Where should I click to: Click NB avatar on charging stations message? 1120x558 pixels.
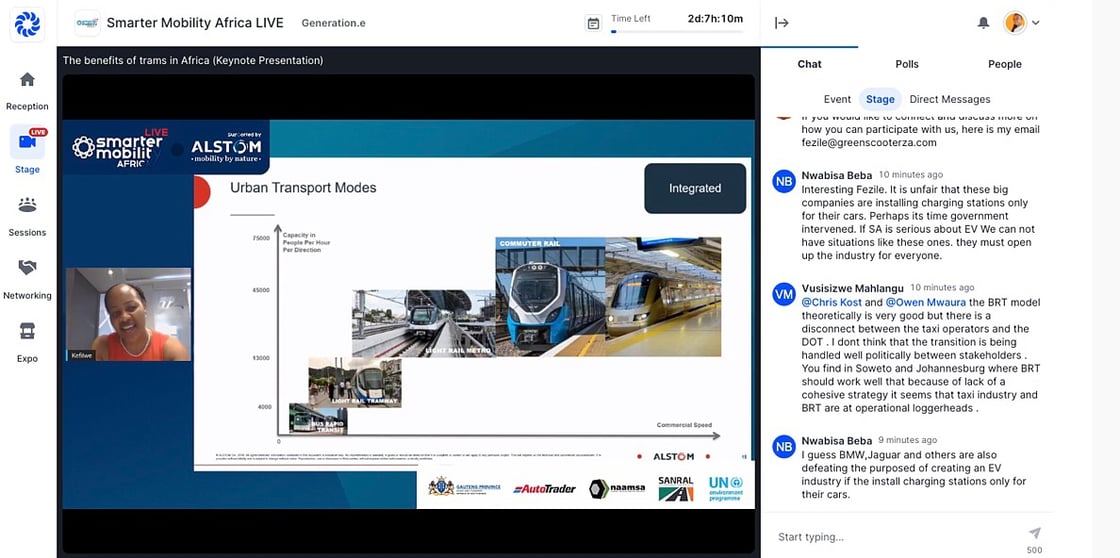pyautogui.click(x=784, y=181)
